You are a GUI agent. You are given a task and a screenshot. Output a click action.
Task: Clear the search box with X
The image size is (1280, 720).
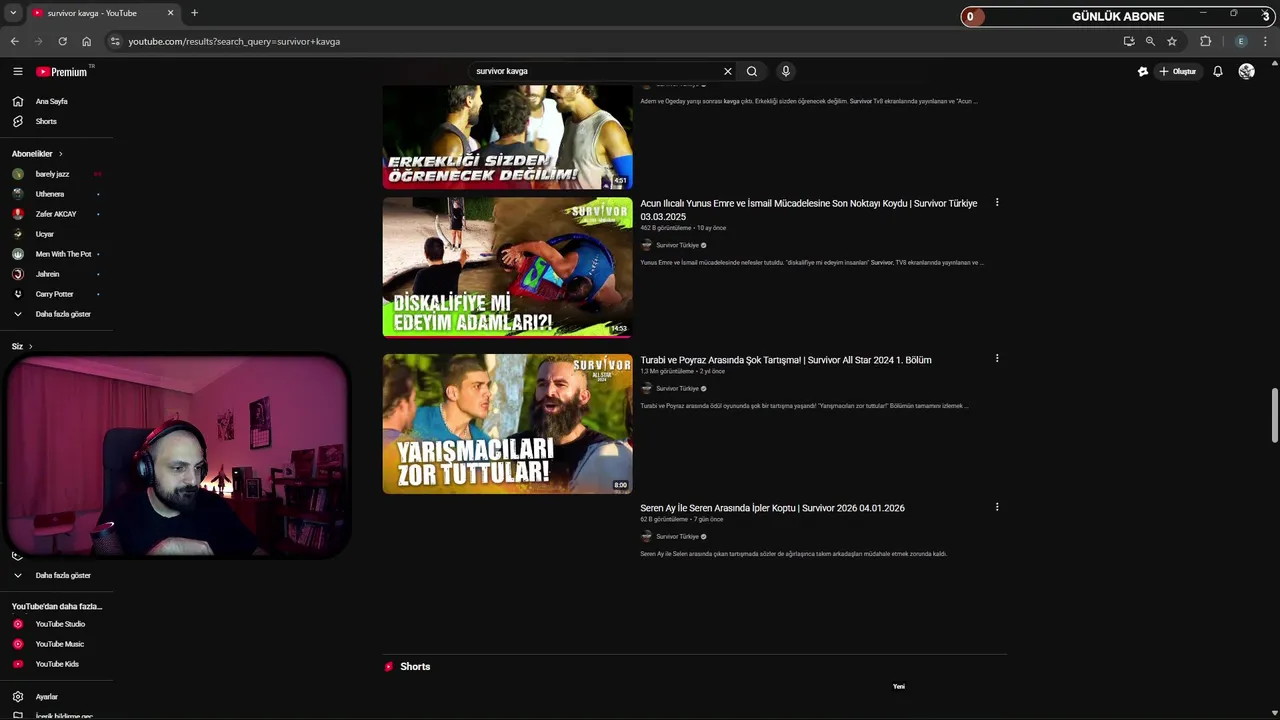coord(727,71)
